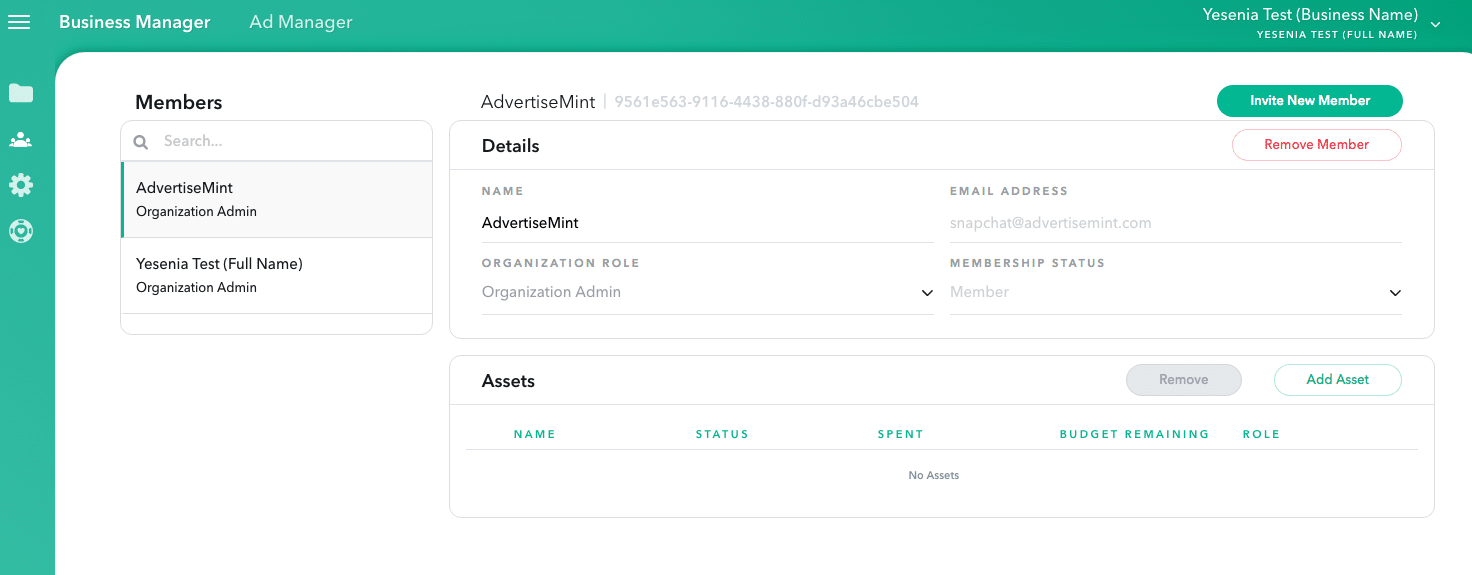Click the AdvertiseMint title above Details

538,102
